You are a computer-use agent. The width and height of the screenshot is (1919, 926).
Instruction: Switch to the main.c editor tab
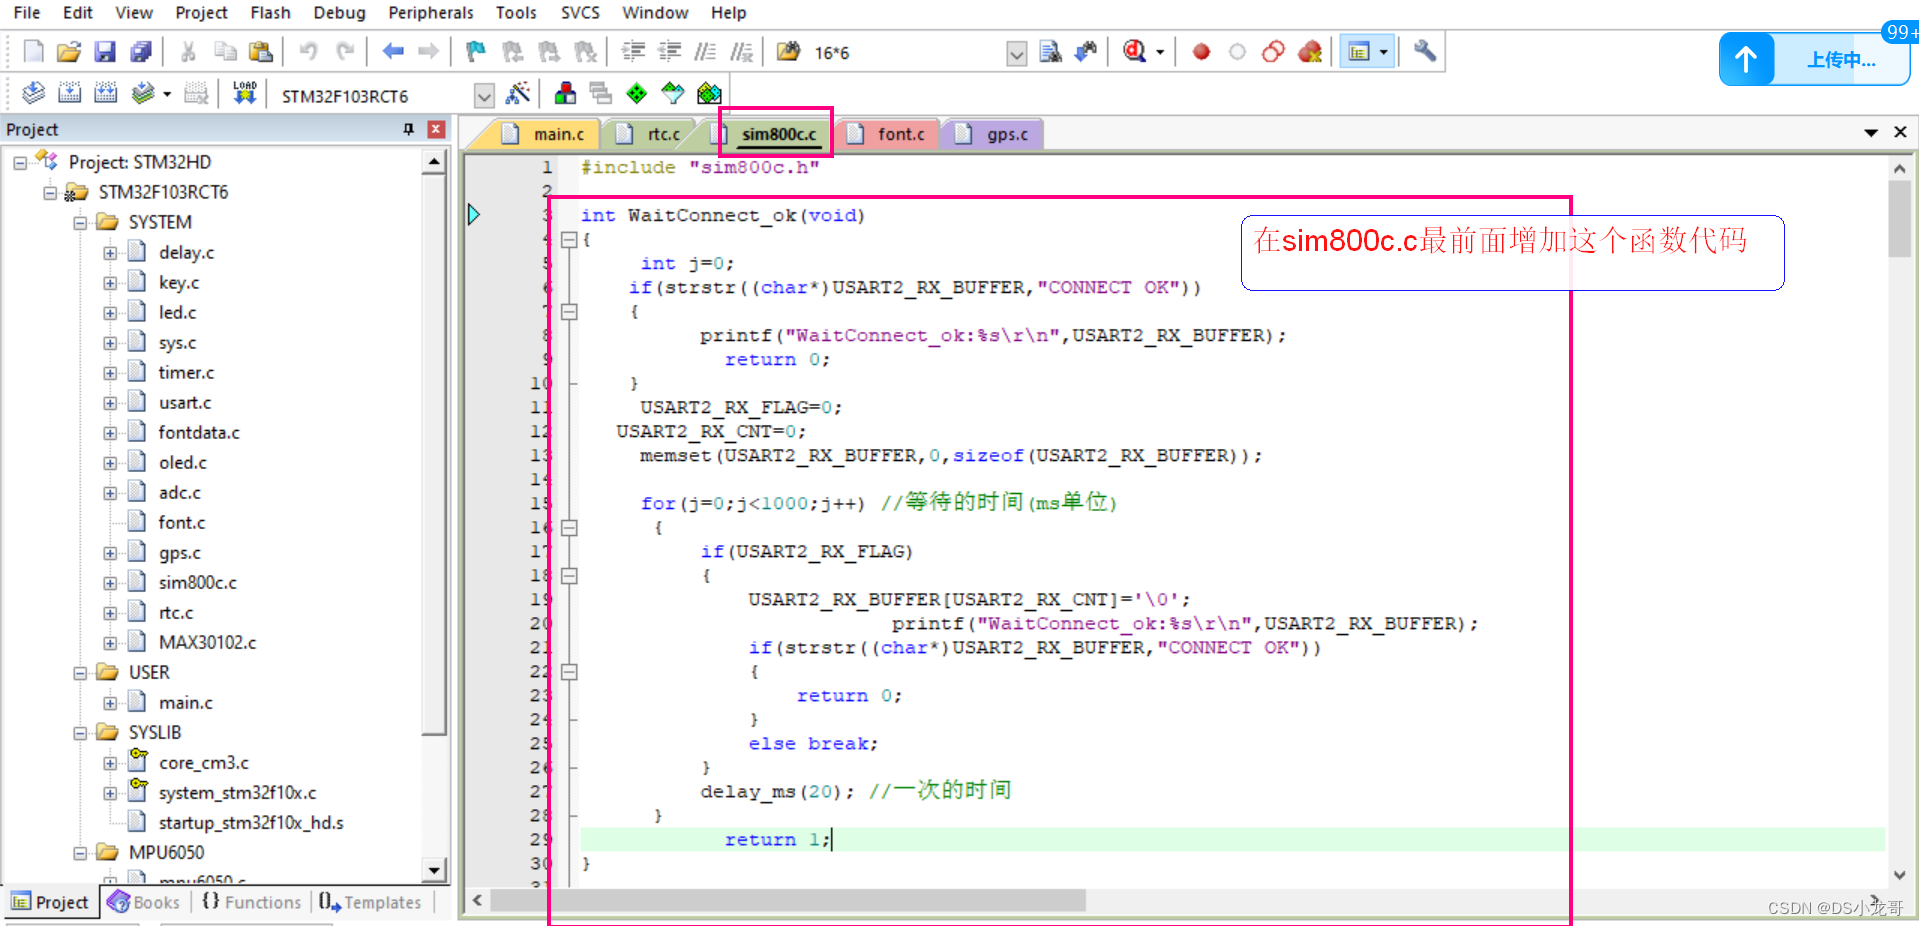coord(543,134)
